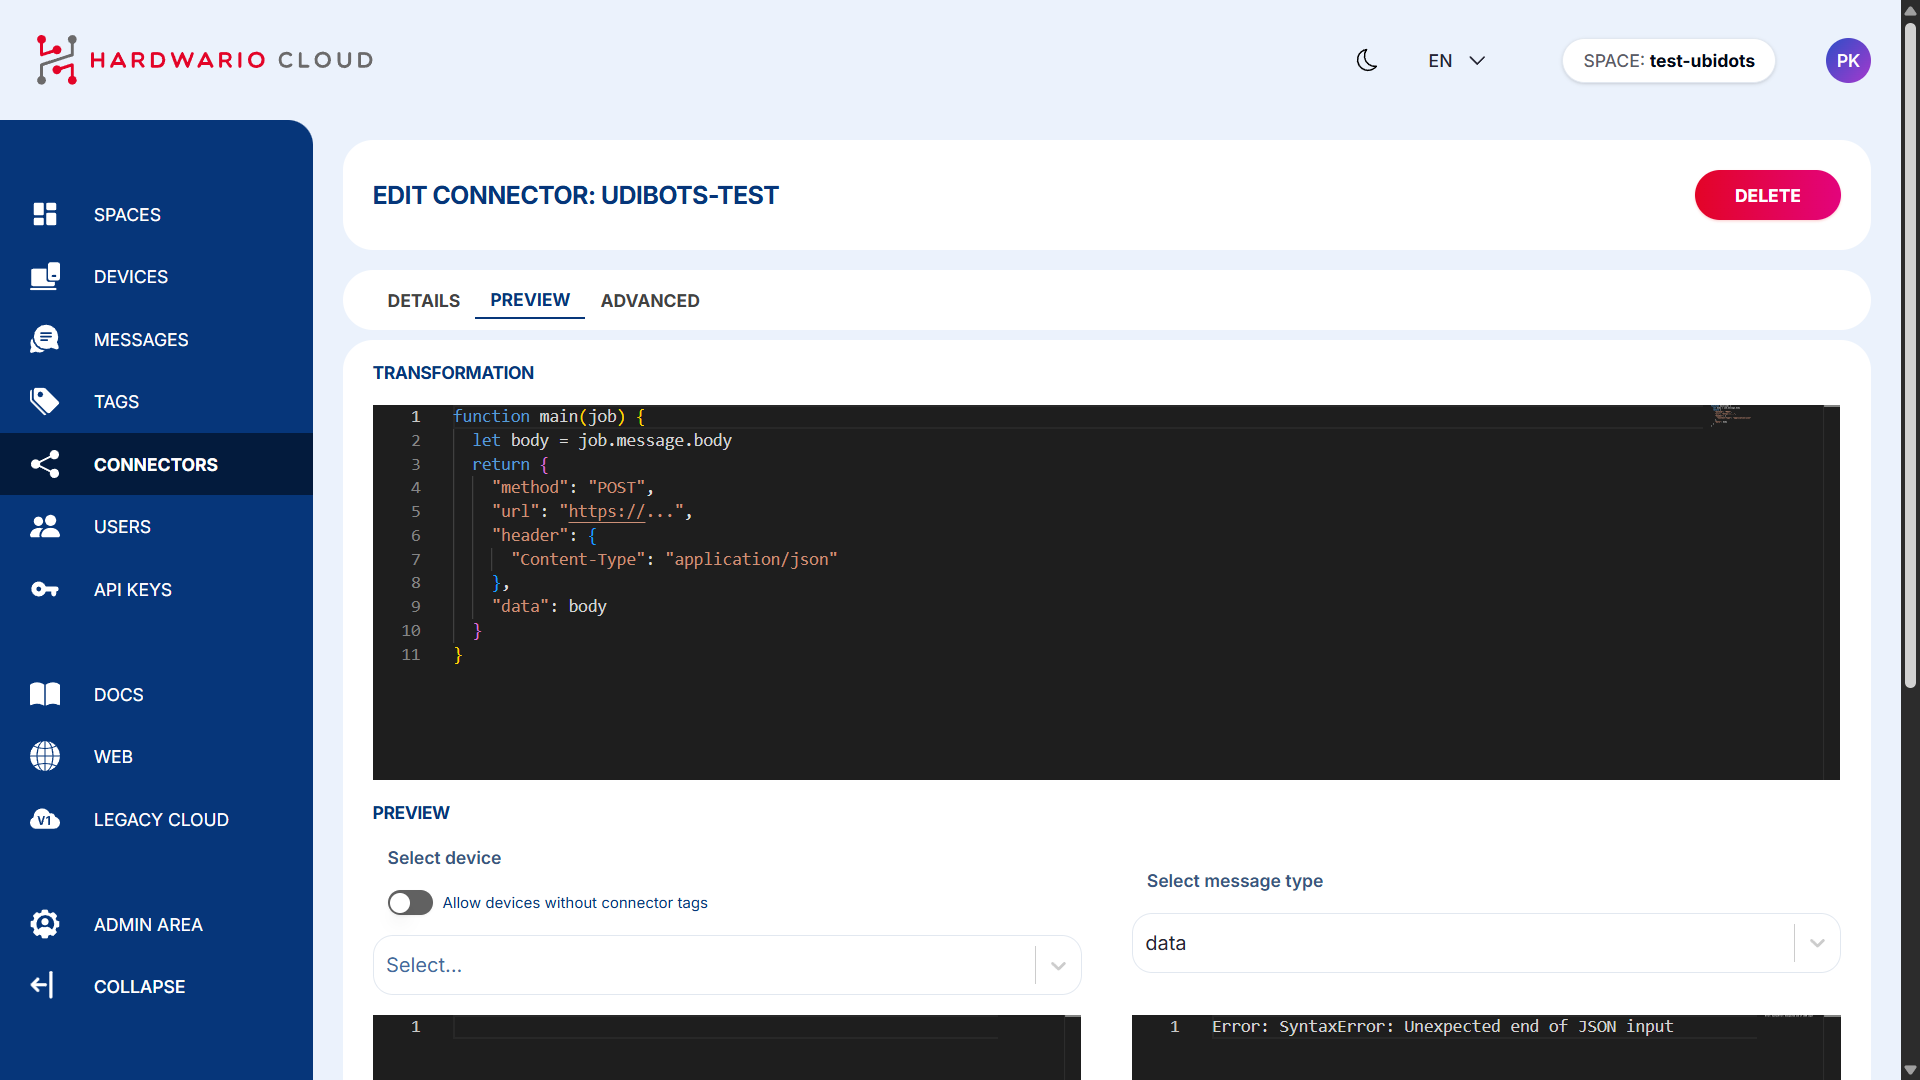1920x1080 pixels.
Task: Click the red Delete button
Action: pyautogui.click(x=1767, y=195)
